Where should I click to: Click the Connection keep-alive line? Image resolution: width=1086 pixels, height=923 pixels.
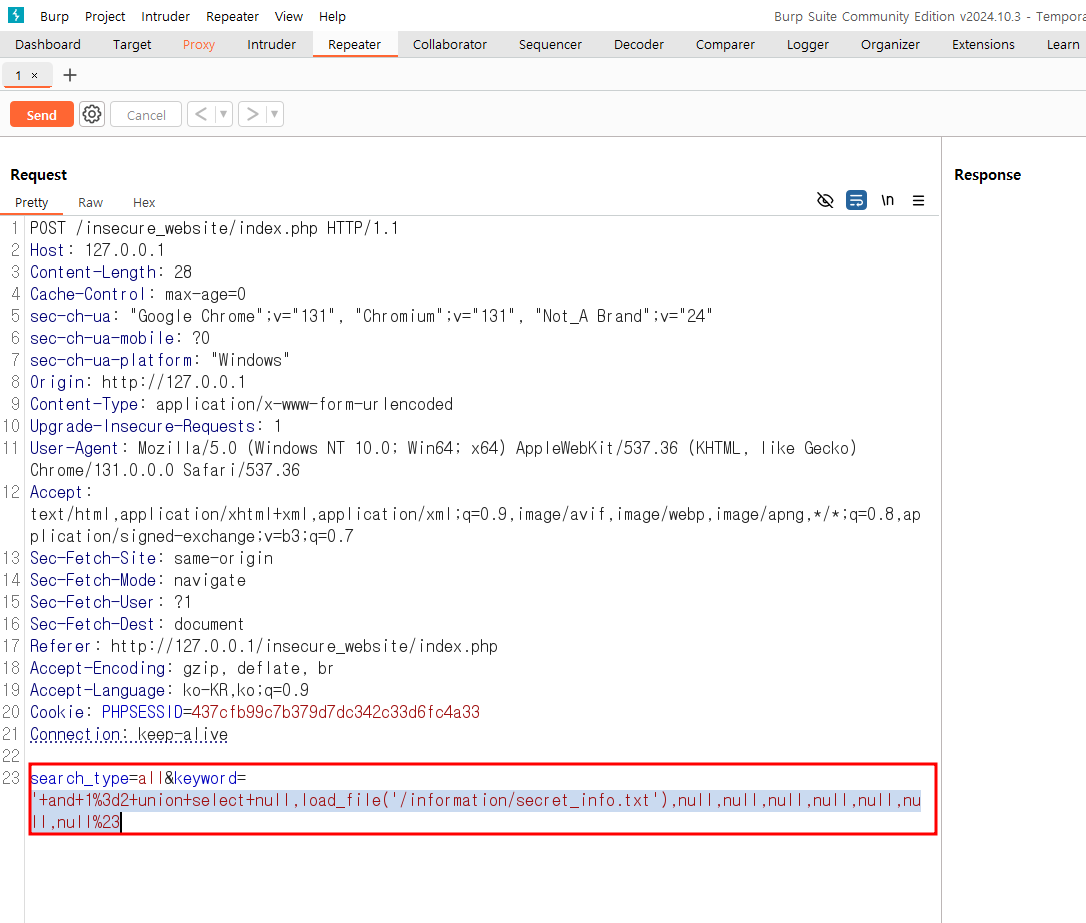click(129, 734)
